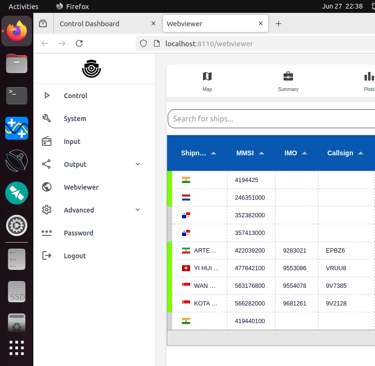Click the Input radio icon
Screen dimensions: 375x366
pos(47,141)
